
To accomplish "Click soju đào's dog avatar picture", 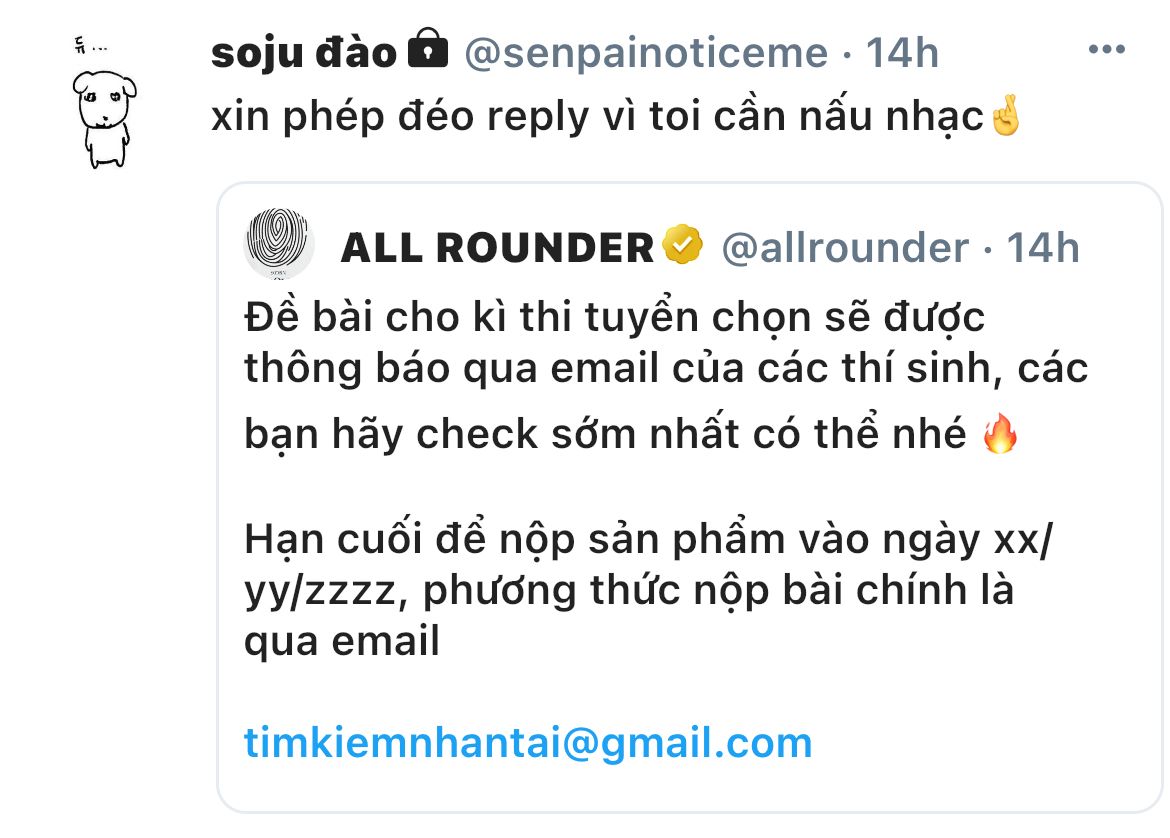I will (104, 118).
